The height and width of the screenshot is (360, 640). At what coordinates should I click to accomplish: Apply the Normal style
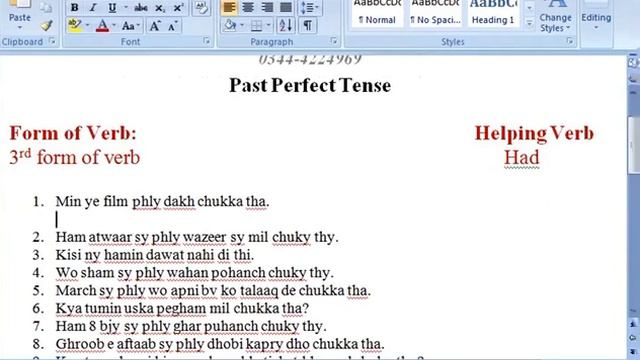click(377, 13)
